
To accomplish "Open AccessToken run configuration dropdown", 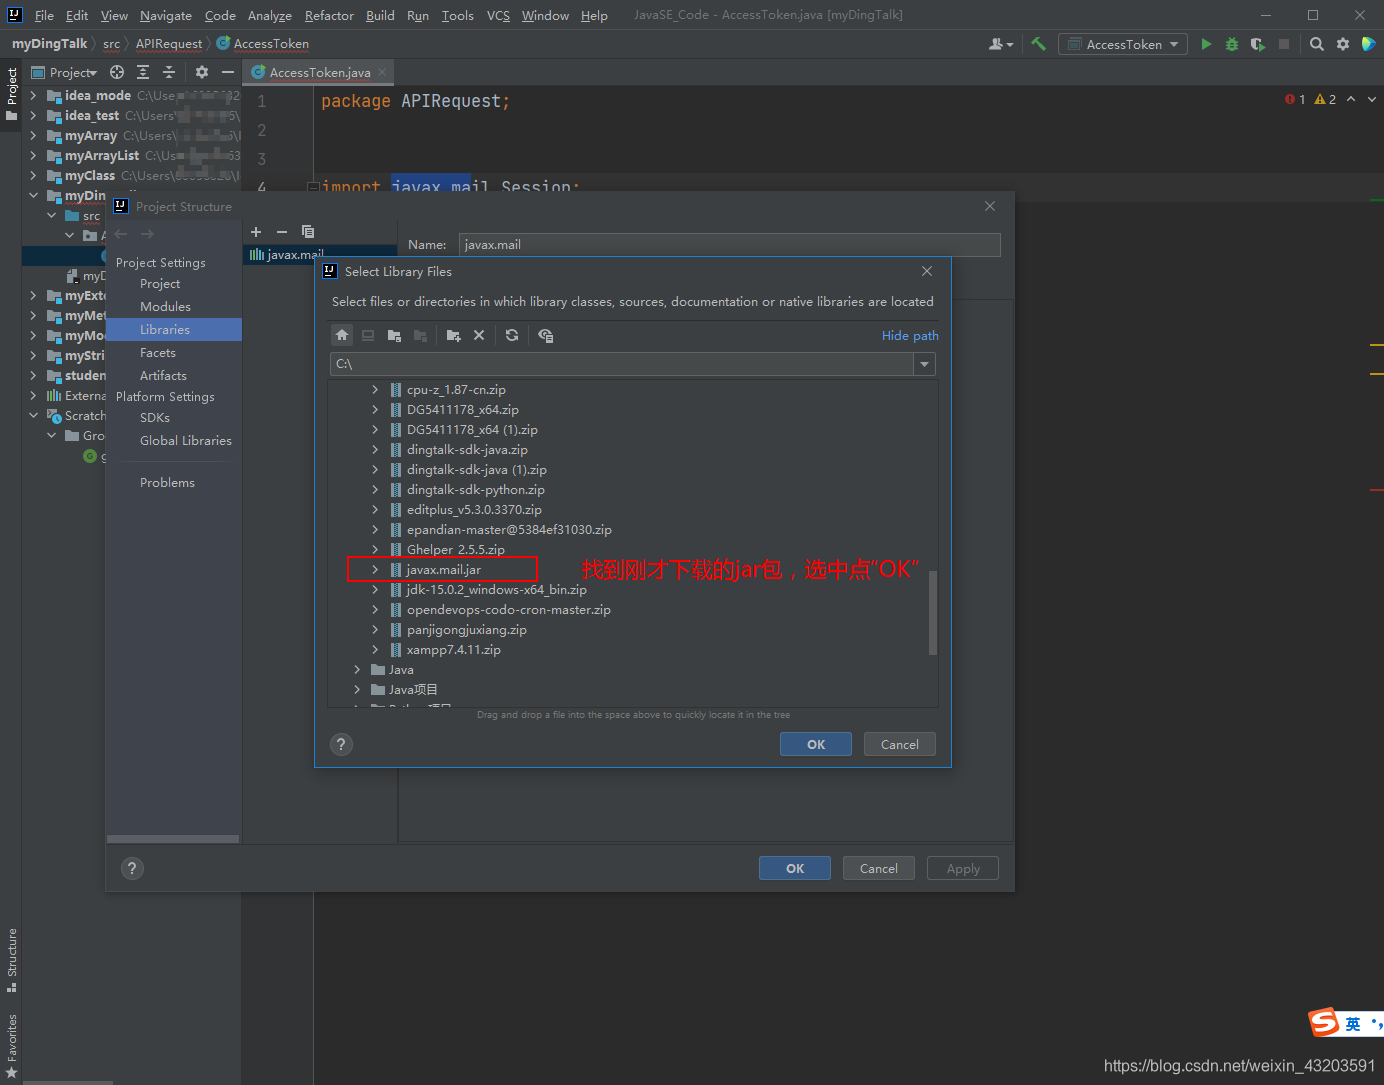I will pyautogui.click(x=1124, y=44).
